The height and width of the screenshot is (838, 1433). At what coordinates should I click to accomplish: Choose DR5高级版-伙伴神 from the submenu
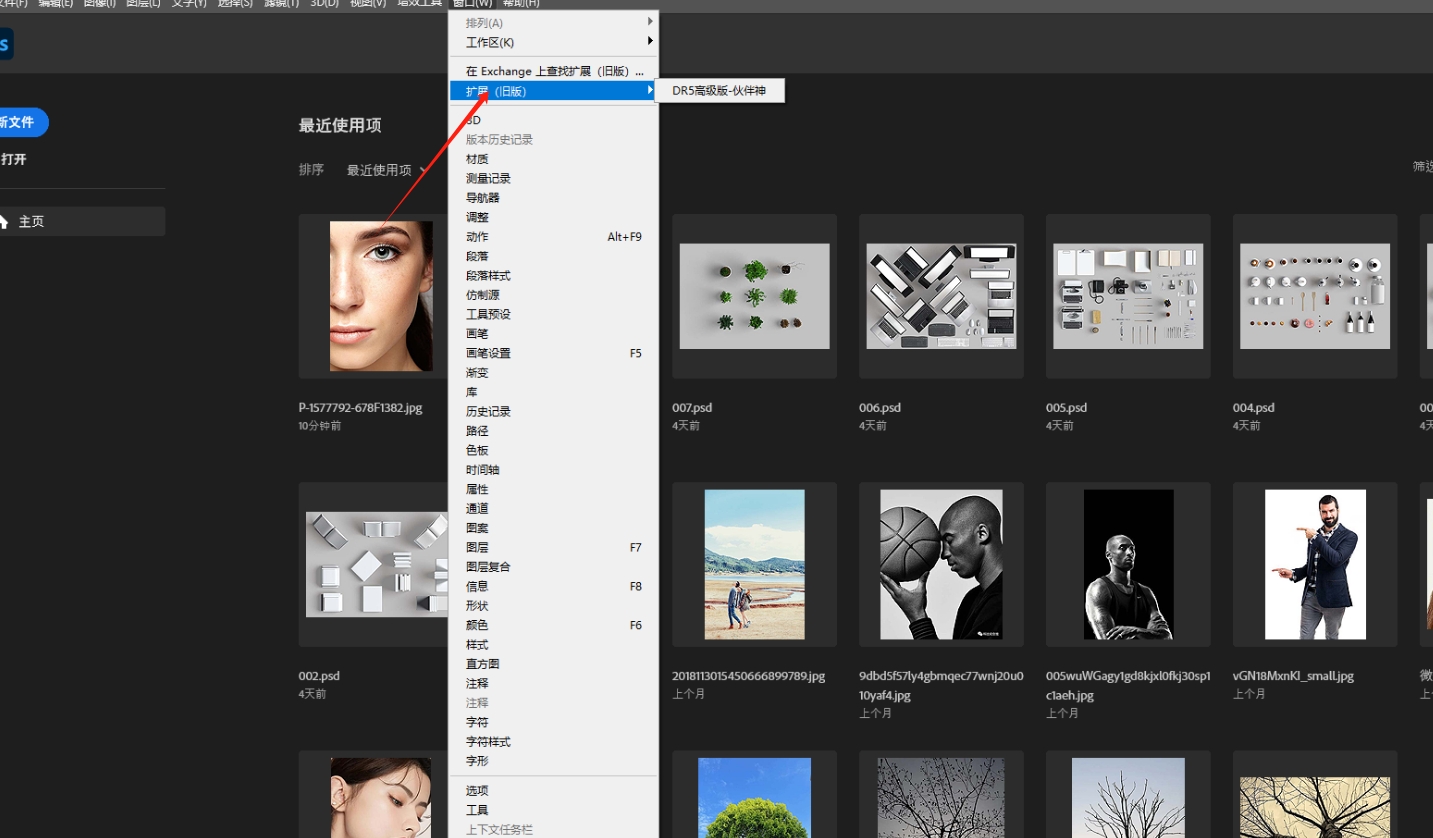(x=719, y=91)
